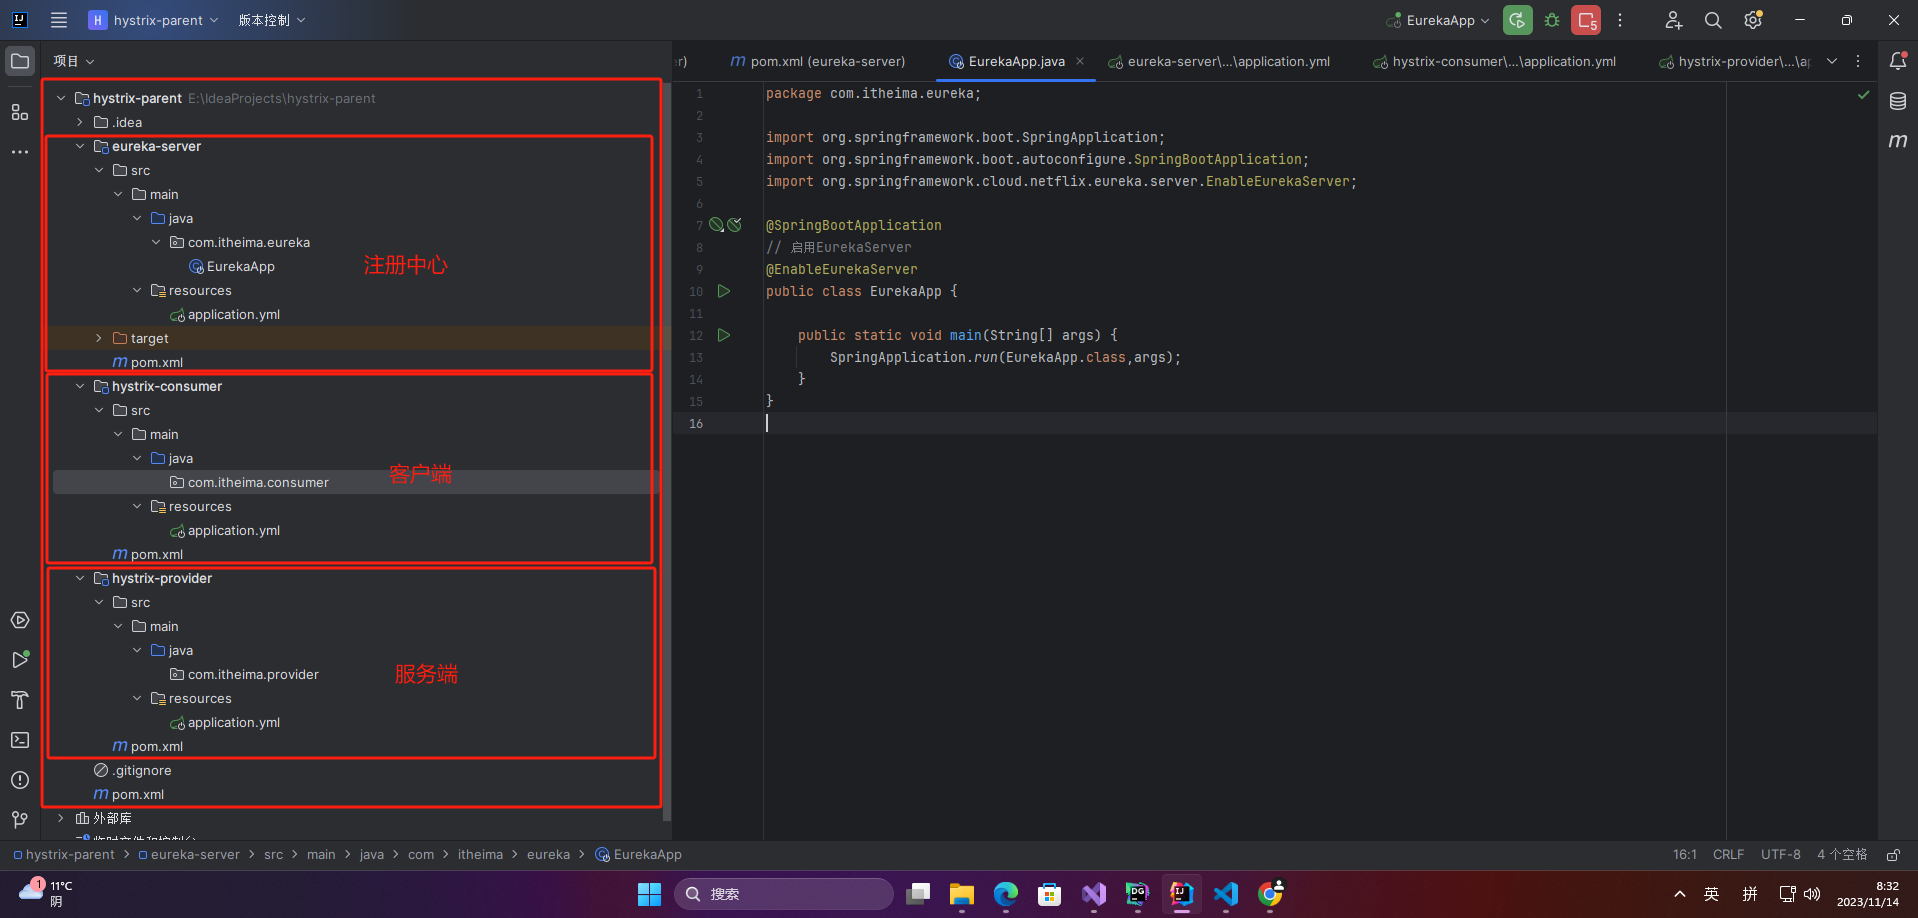1918x918 pixels.
Task: Switch to eureka-server application.yml tab
Action: (x=1218, y=61)
